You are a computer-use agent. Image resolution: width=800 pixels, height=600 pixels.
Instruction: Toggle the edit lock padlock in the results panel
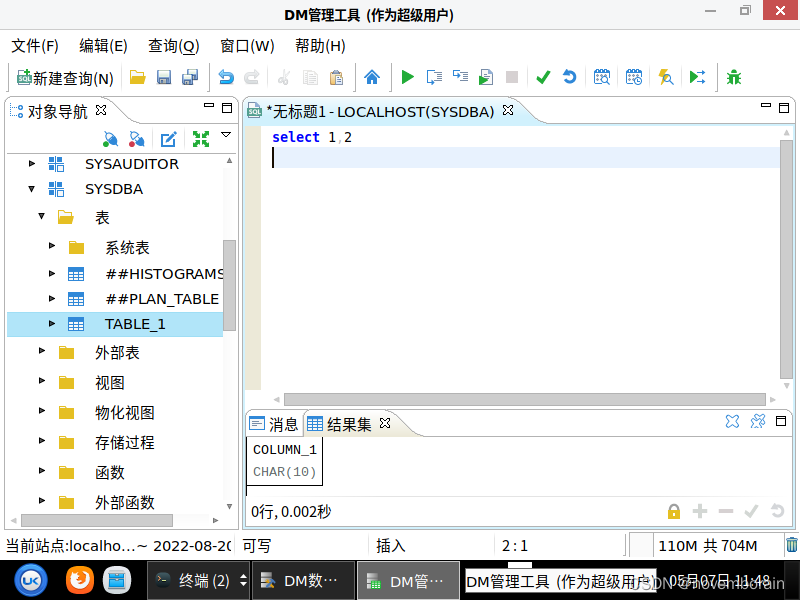(x=673, y=511)
